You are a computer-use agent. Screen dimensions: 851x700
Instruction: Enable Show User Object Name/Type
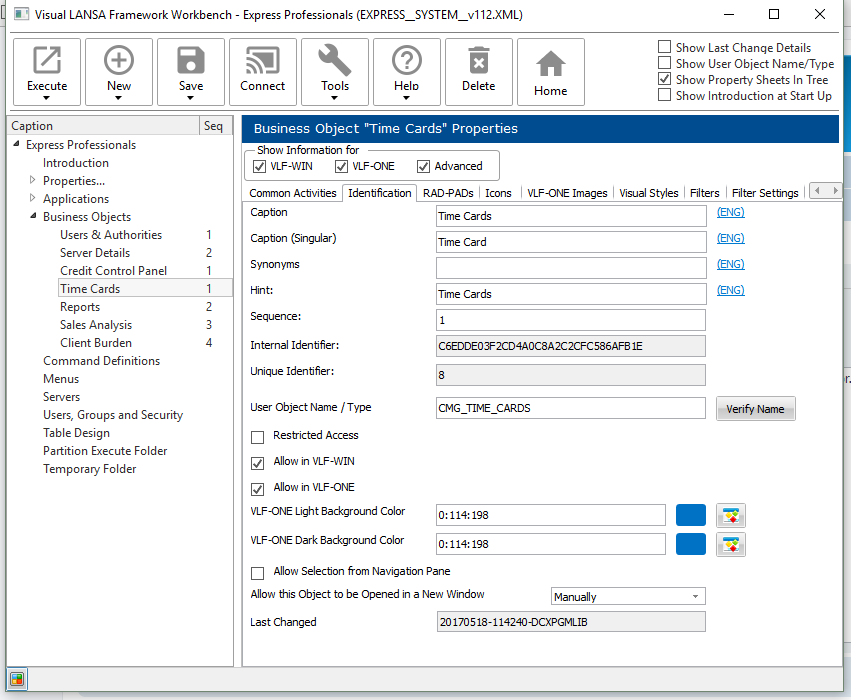click(x=664, y=63)
